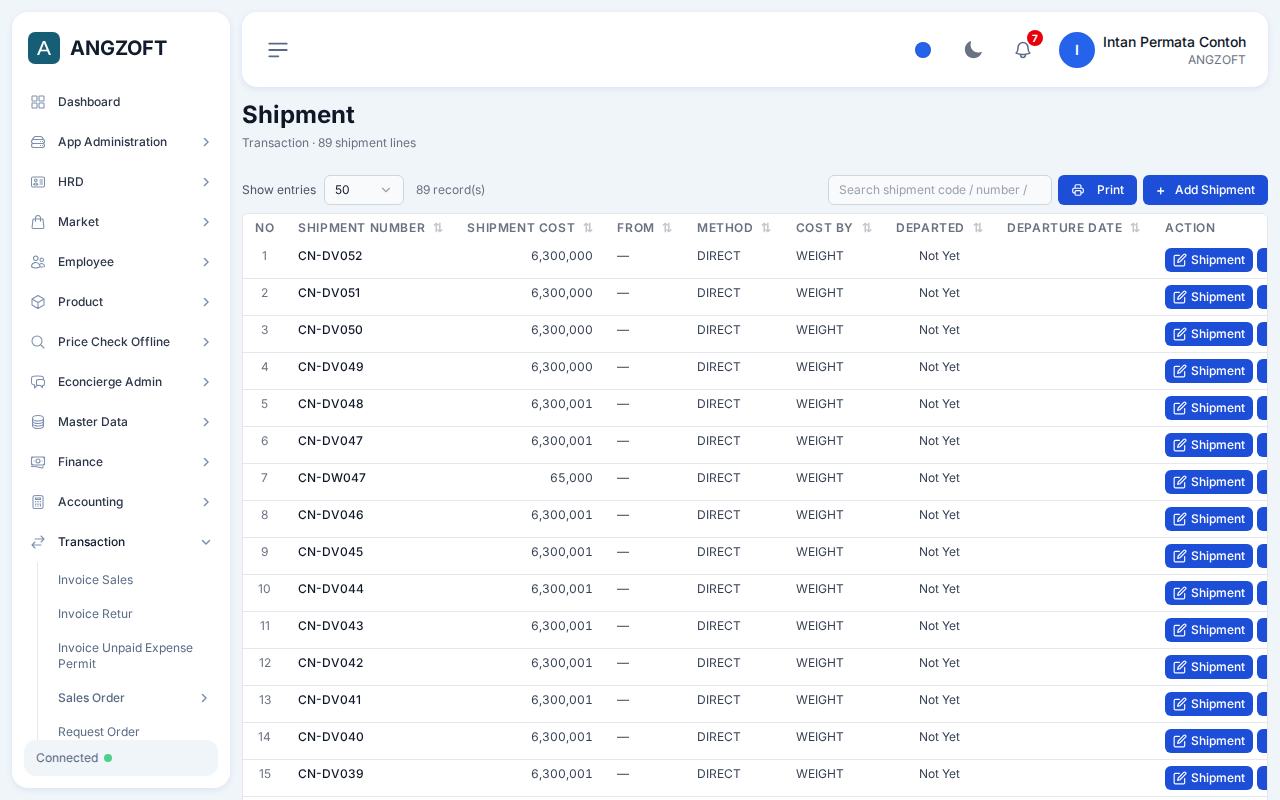This screenshot has width=1280, height=800.
Task: Click the Dashboard sidebar icon
Action: pos(38,102)
